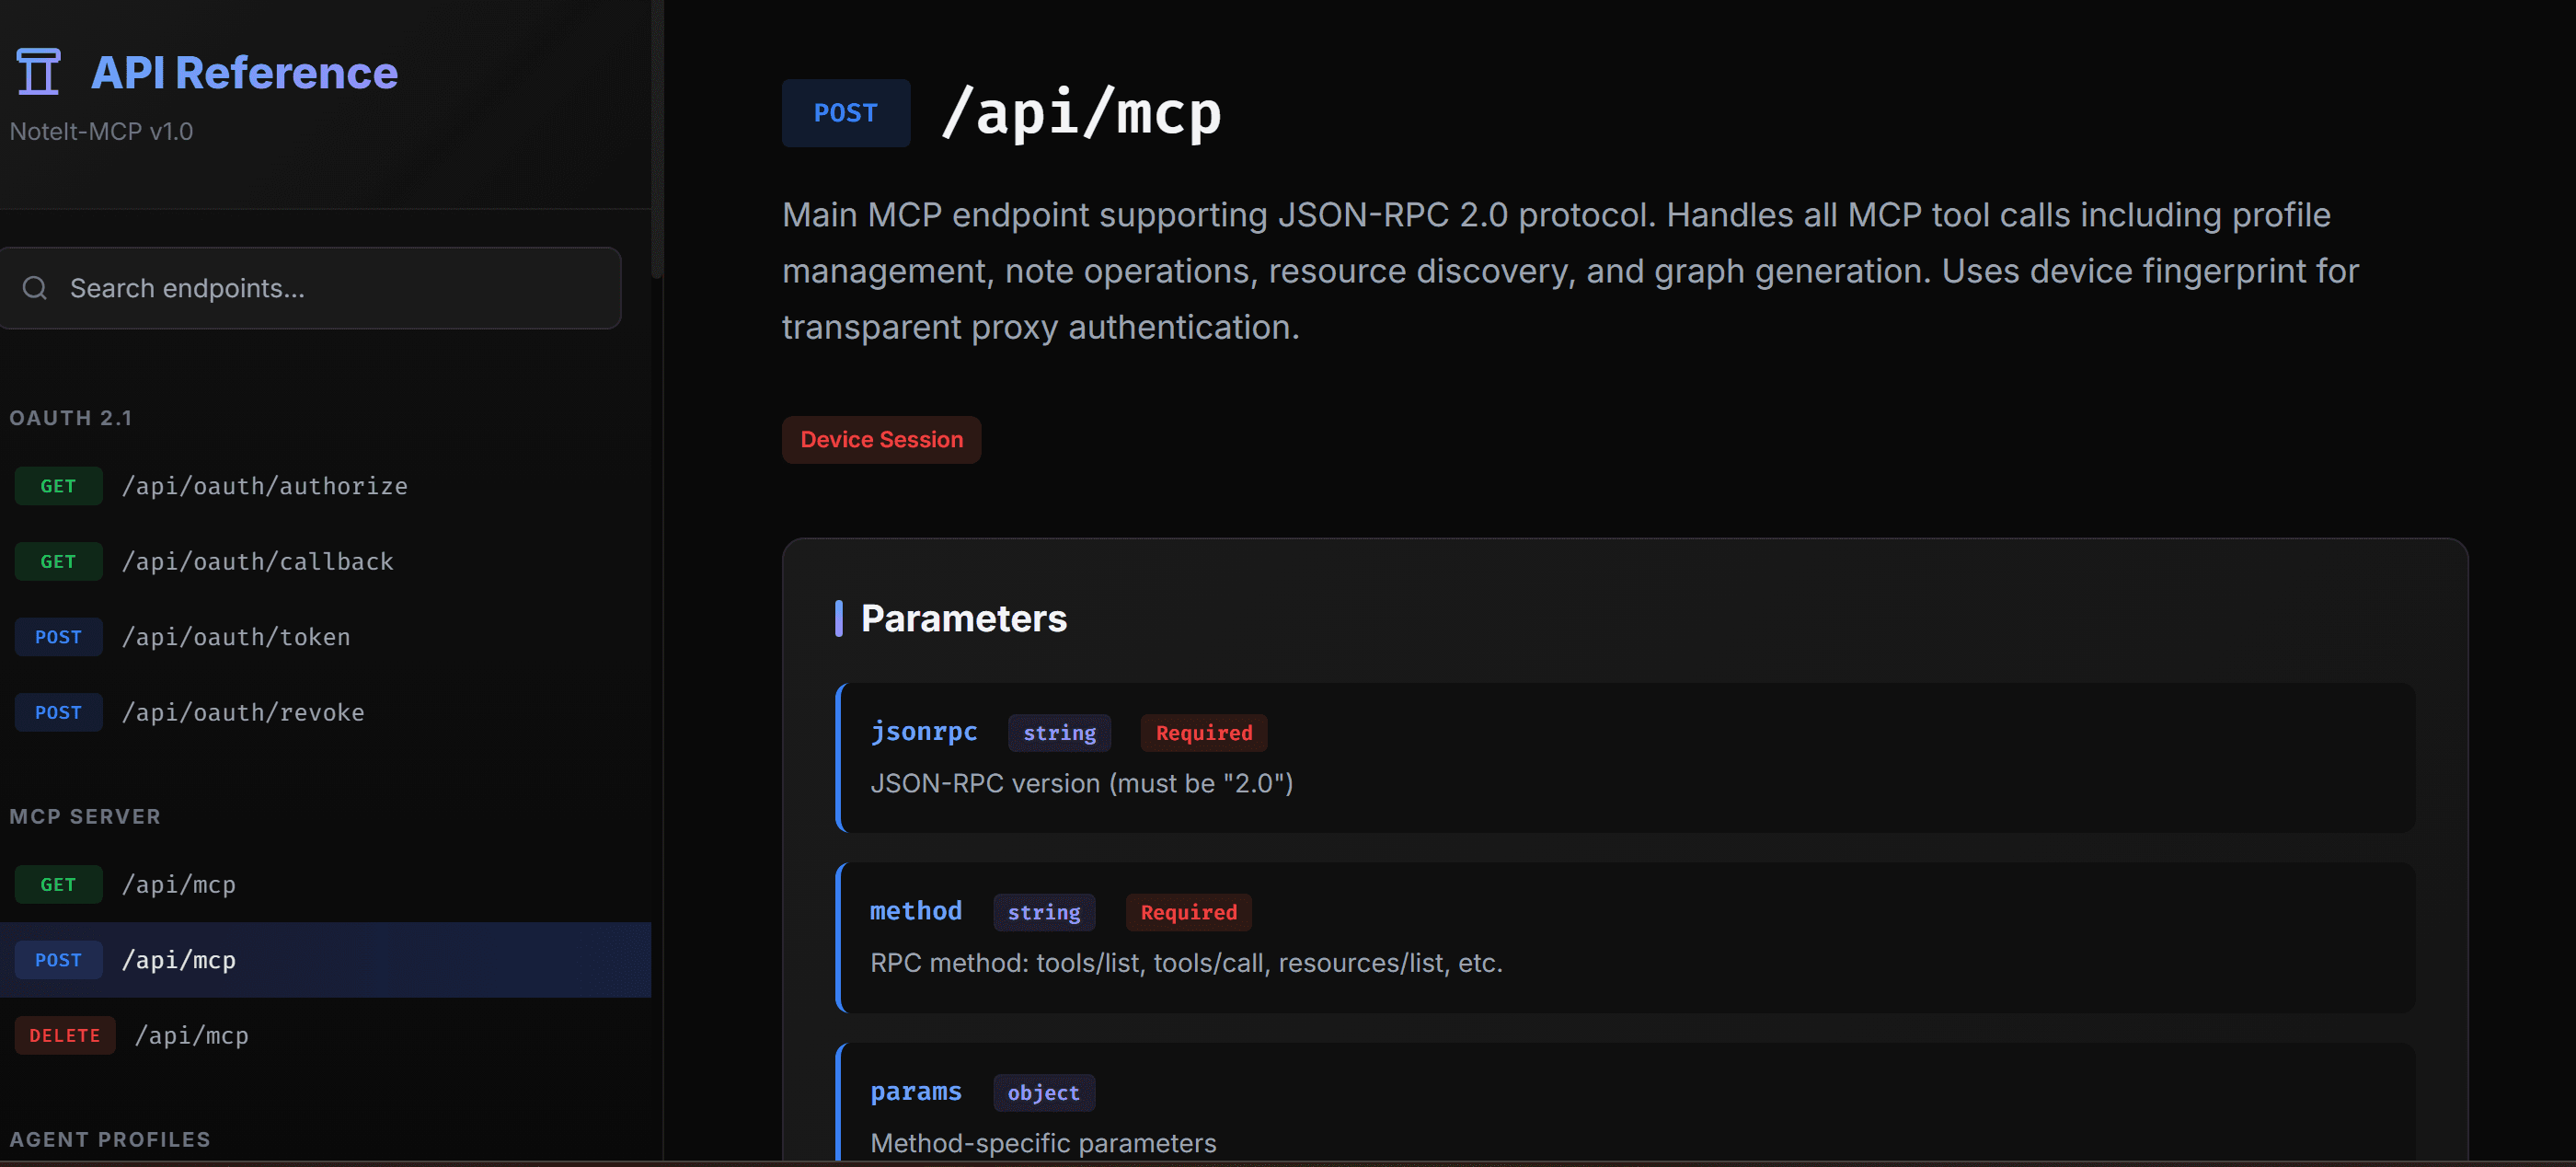2576x1167 pixels.
Task: Click the GET badge for /api/mcp
Action: [x=58, y=884]
